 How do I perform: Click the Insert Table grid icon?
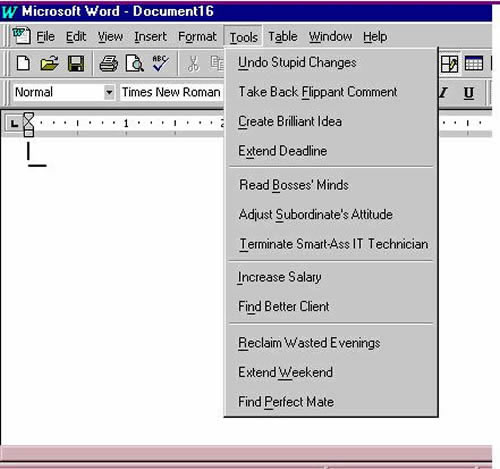(x=474, y=63)
